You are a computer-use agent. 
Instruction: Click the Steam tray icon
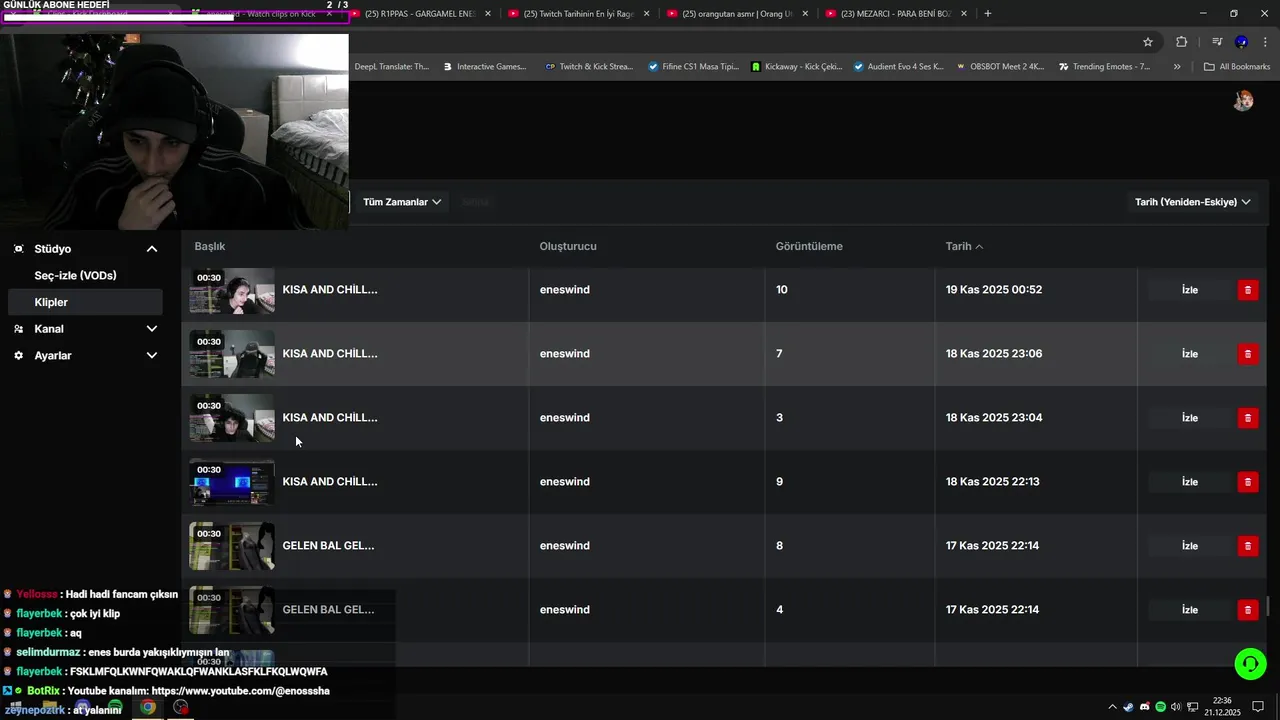(1128, 707)
